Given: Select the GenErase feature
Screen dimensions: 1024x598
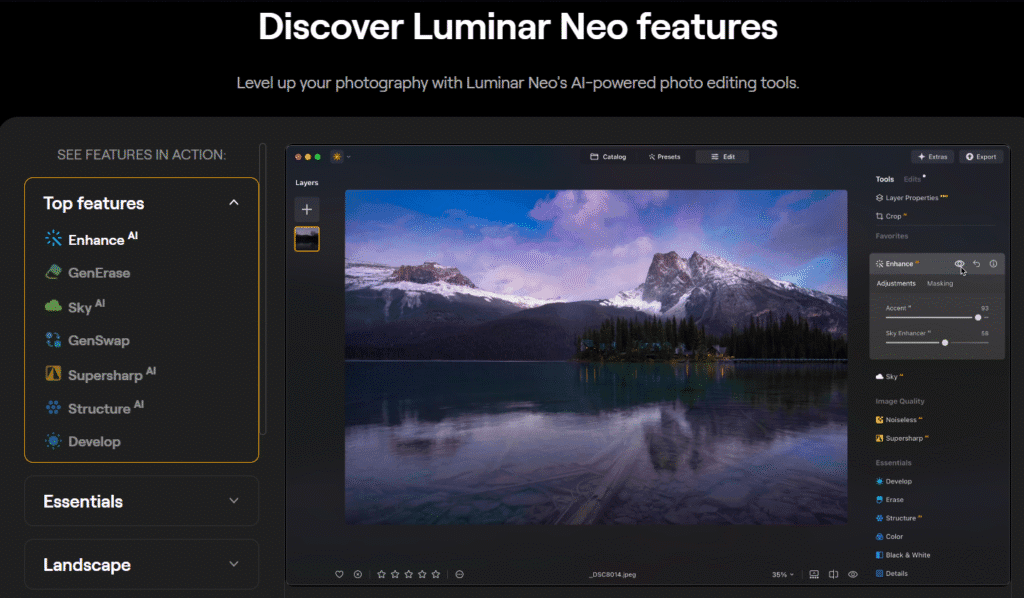Looking at the screenshot, I should pos(88,273).
